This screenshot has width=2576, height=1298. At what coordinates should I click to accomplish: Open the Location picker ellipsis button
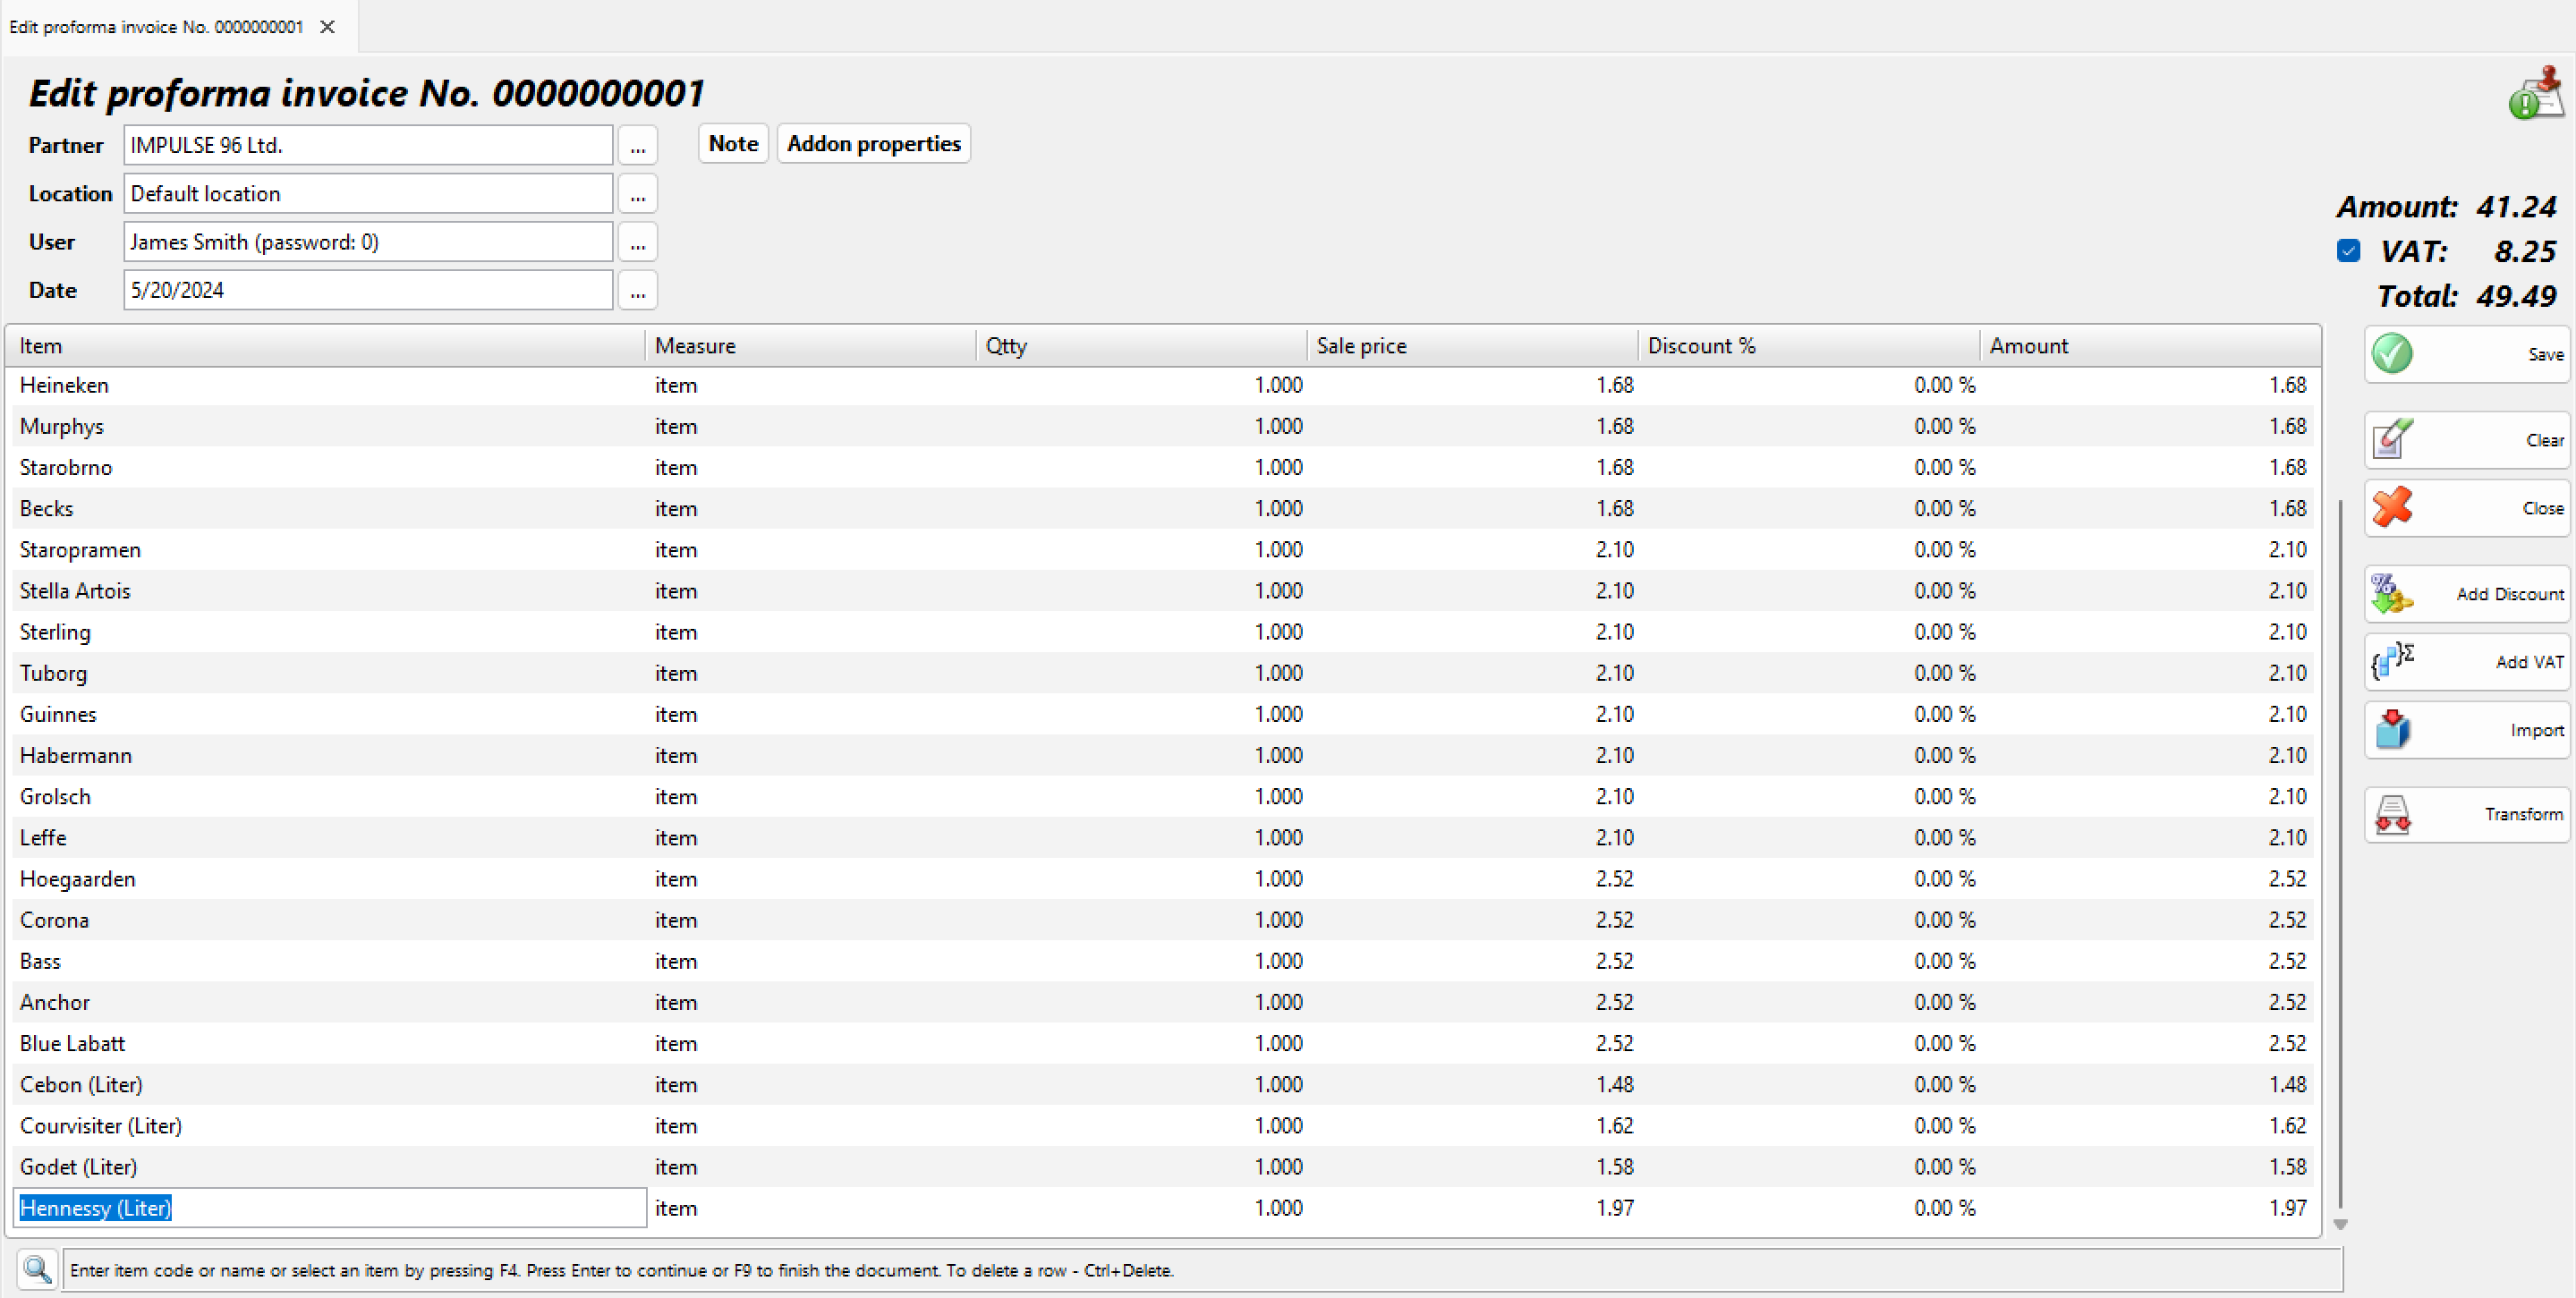pos(637,194)
